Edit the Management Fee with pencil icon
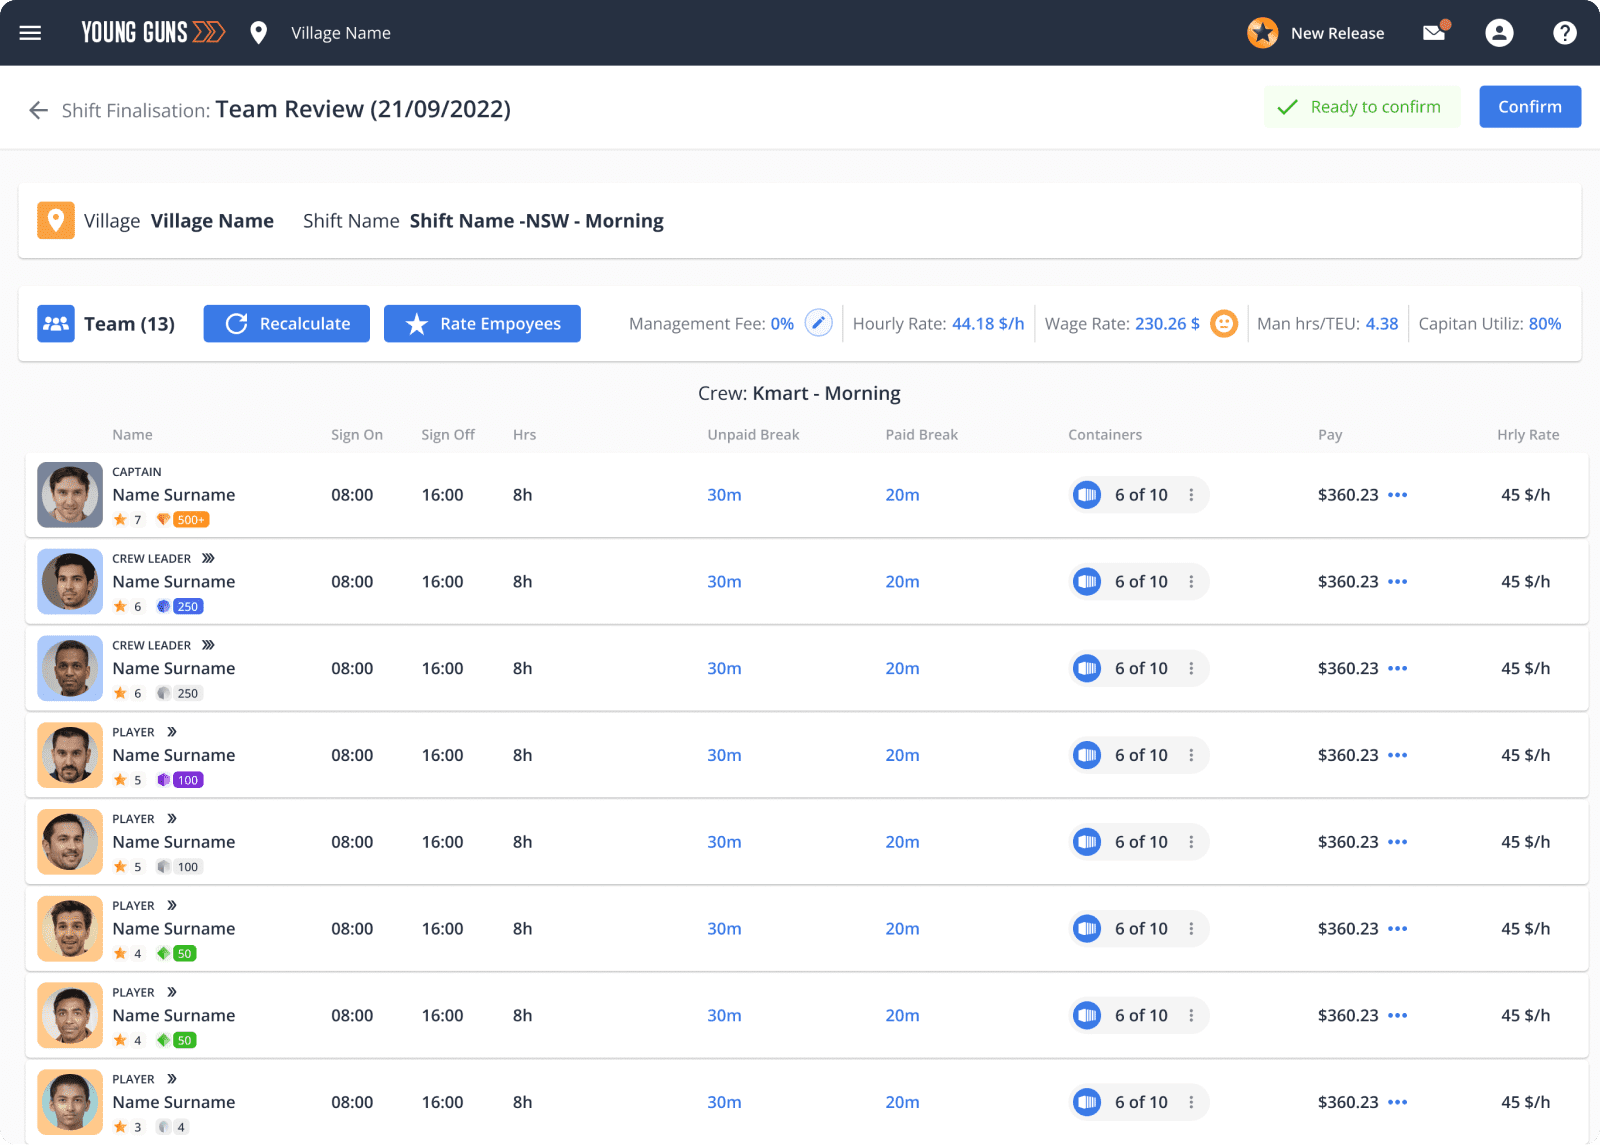Viewport: 1600px width, 1145px height. [x=818, y=323]
